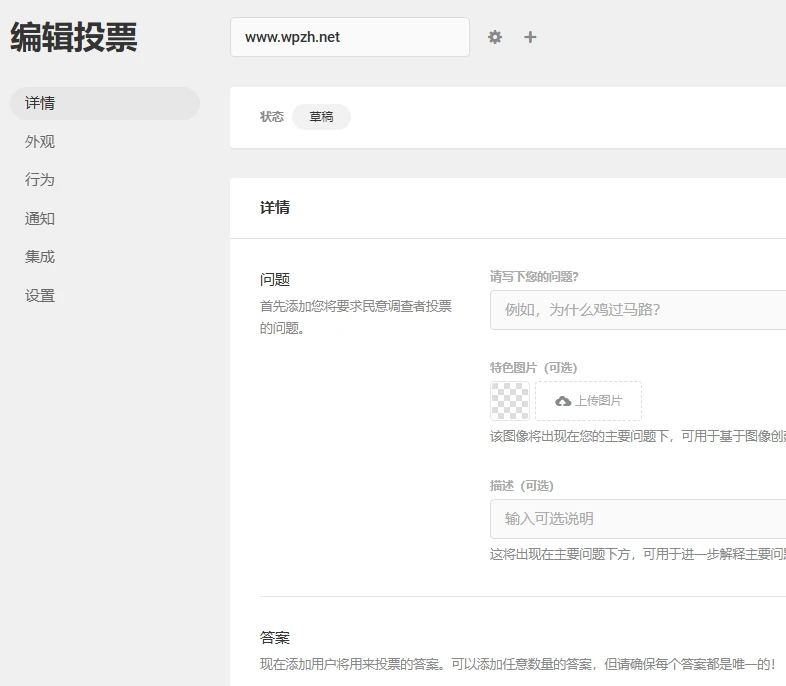Click the 请写下您的问题? label
The image size is (786, 686).
coord(534,277)
